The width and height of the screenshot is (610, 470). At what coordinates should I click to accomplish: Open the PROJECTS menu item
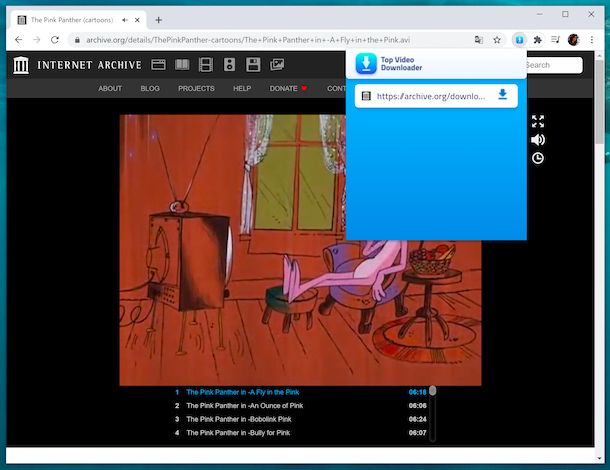click(x=196, y=88)
